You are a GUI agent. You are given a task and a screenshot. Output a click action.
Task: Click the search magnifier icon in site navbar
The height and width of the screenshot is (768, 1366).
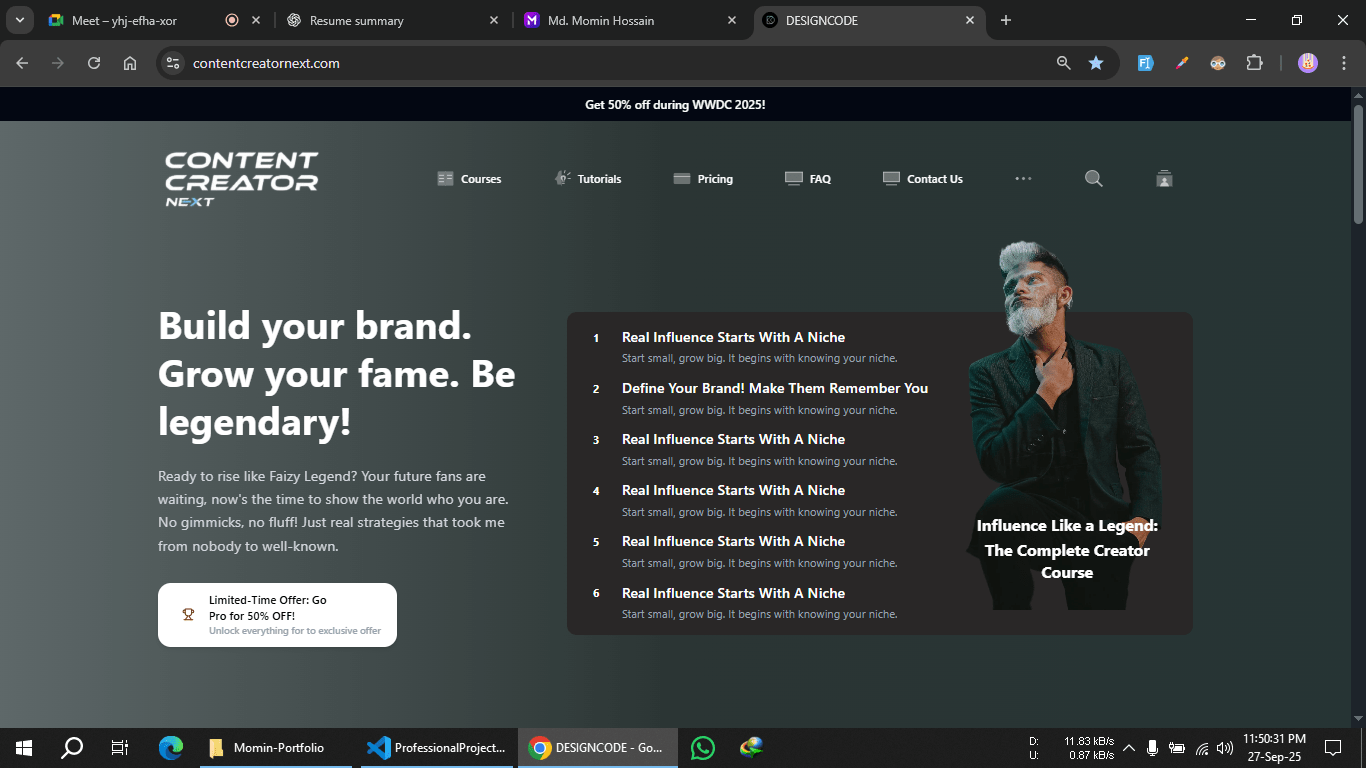[x=1093, y=179]
